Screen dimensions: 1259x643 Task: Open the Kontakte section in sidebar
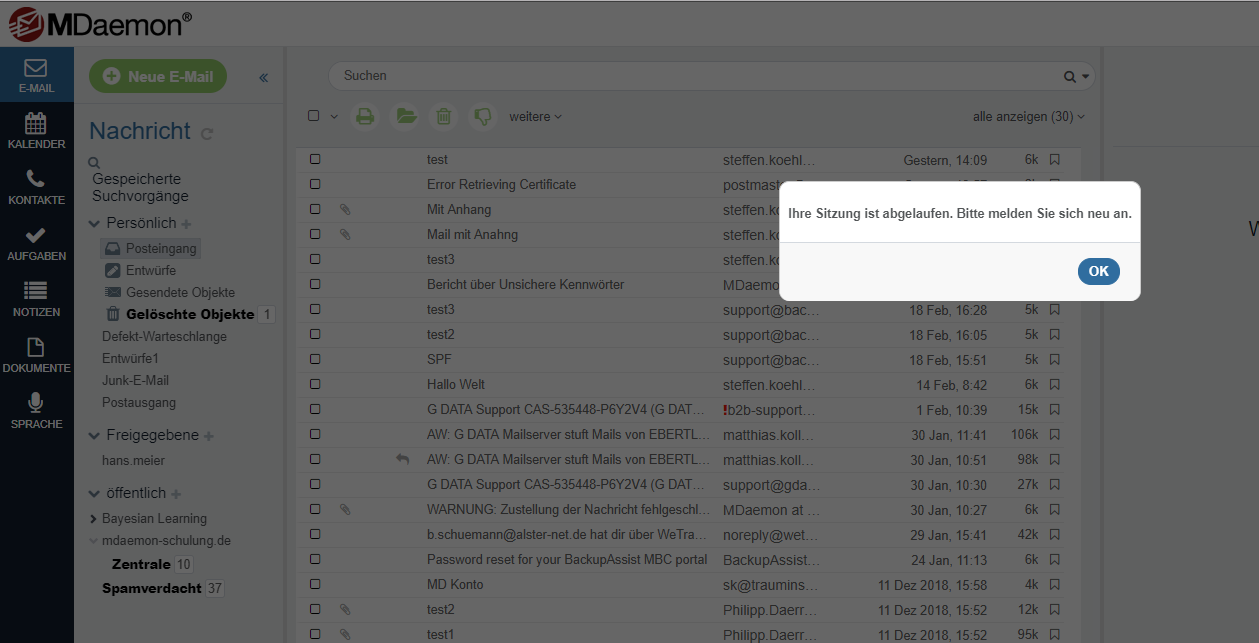point(36,187)
